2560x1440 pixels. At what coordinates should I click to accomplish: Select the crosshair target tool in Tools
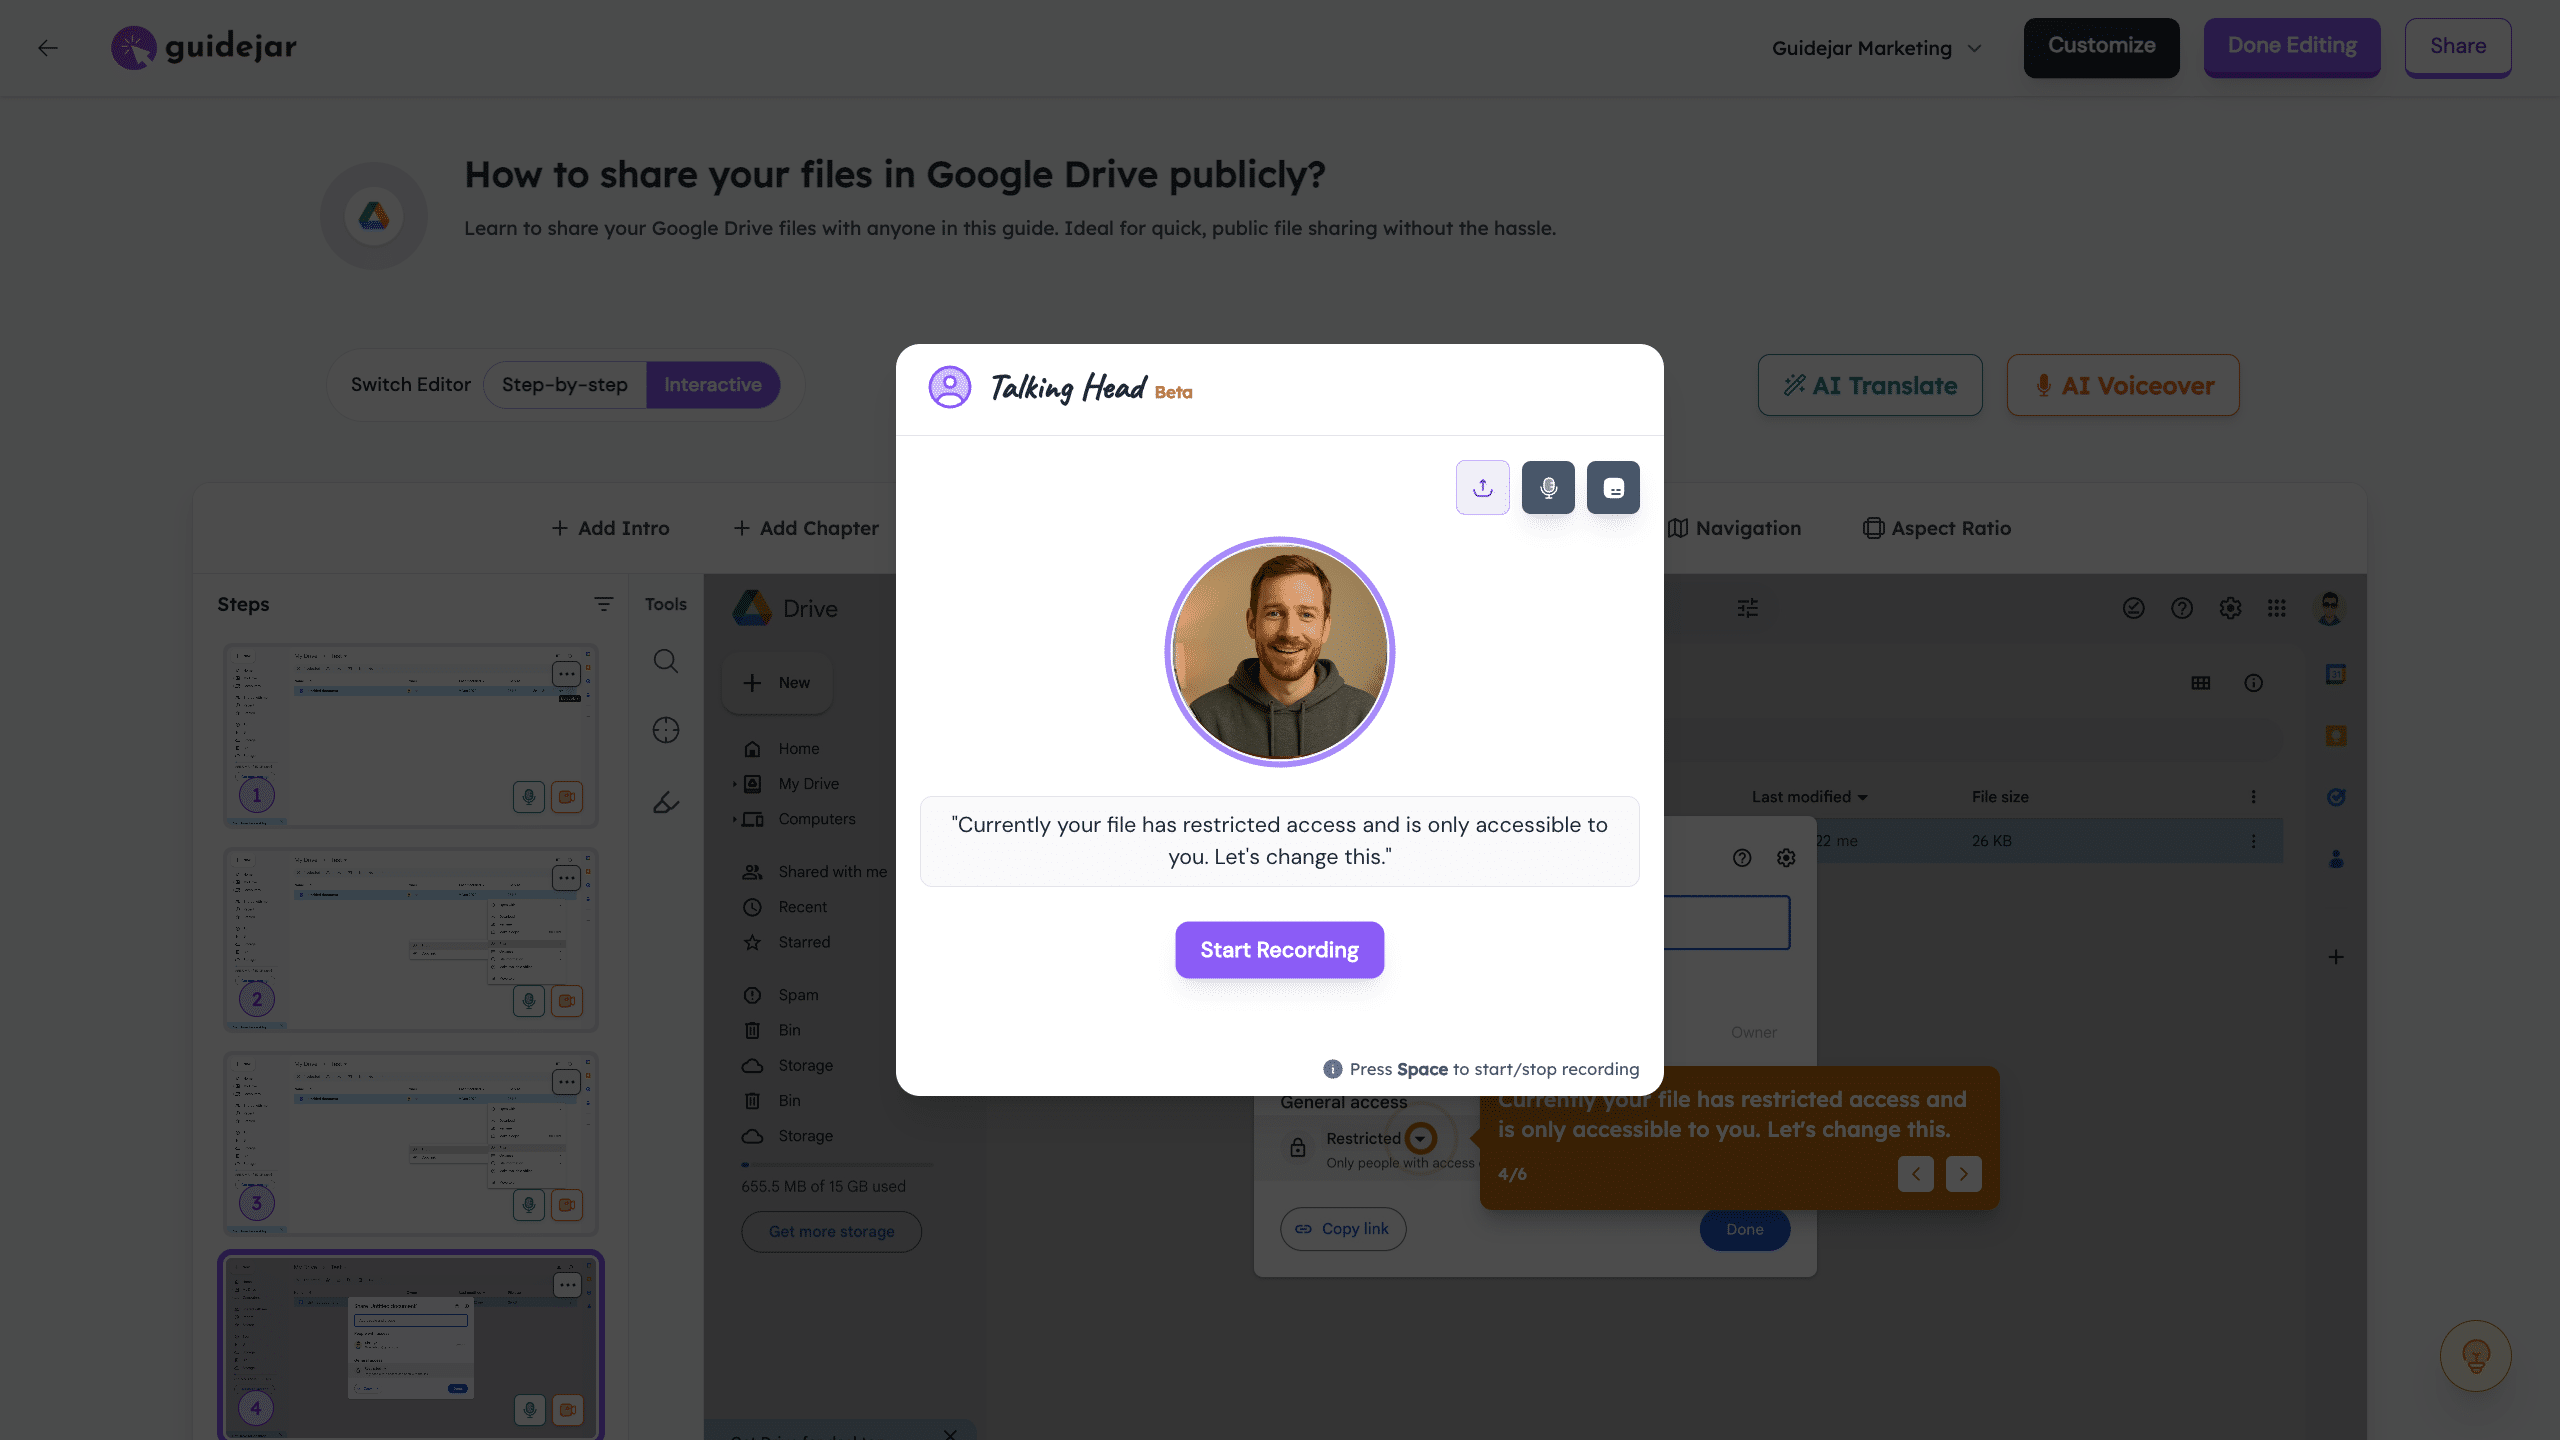[666, 731]
